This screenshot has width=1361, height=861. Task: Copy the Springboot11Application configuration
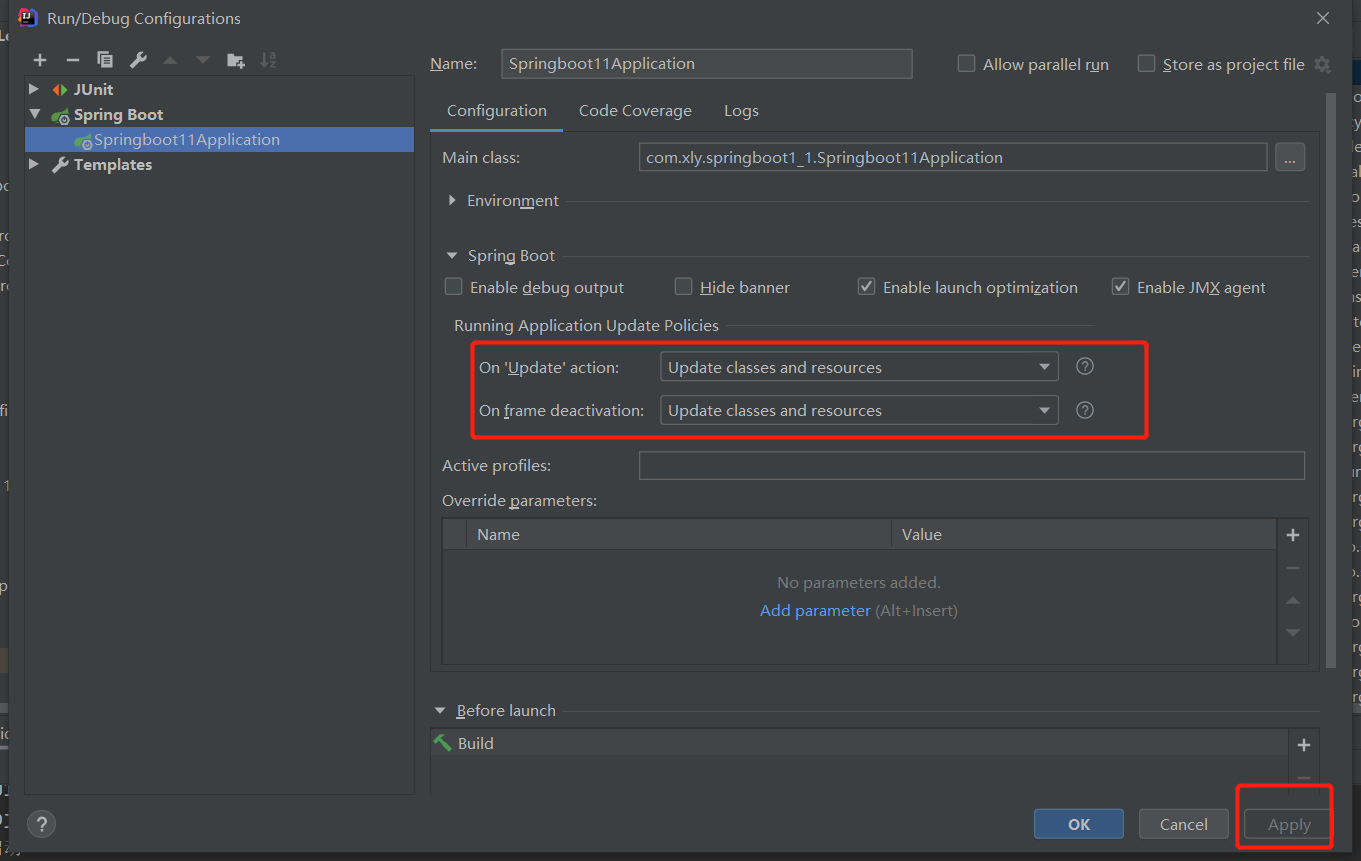(104, 59)
